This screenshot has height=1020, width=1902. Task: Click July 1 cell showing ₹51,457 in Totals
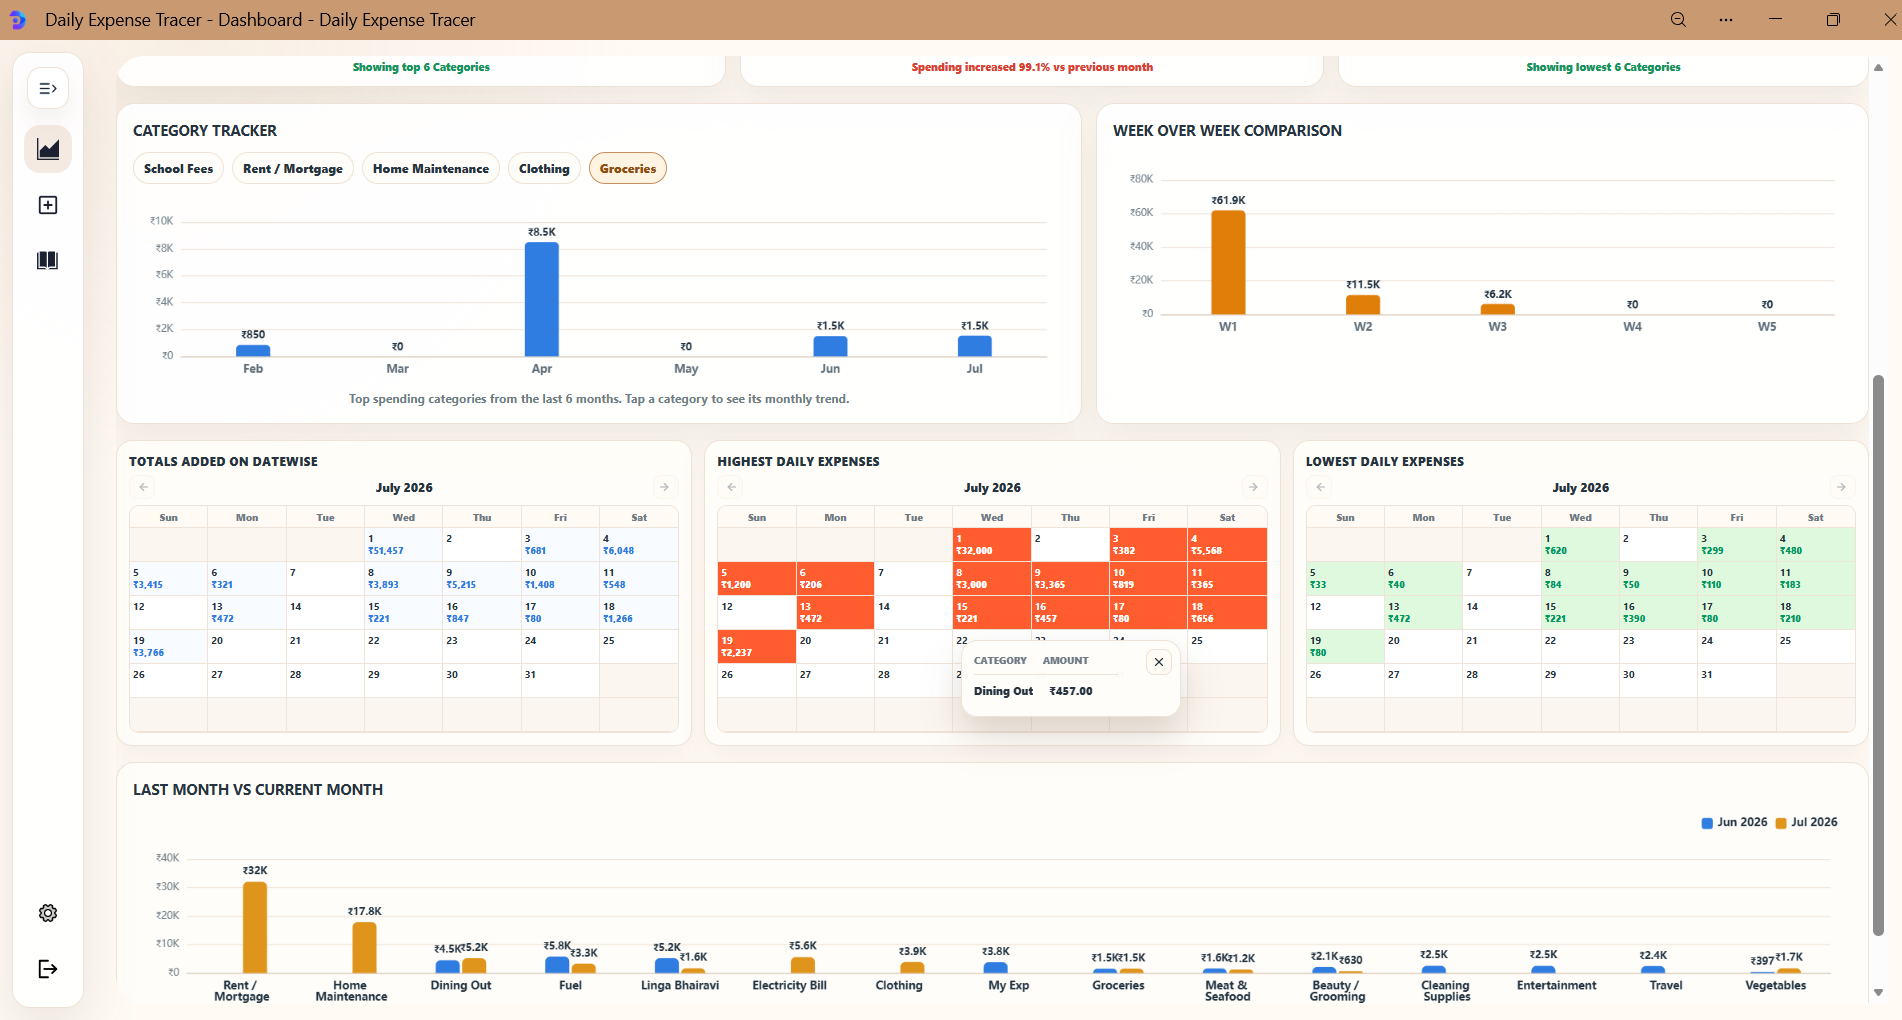click(x=403, y=545)
